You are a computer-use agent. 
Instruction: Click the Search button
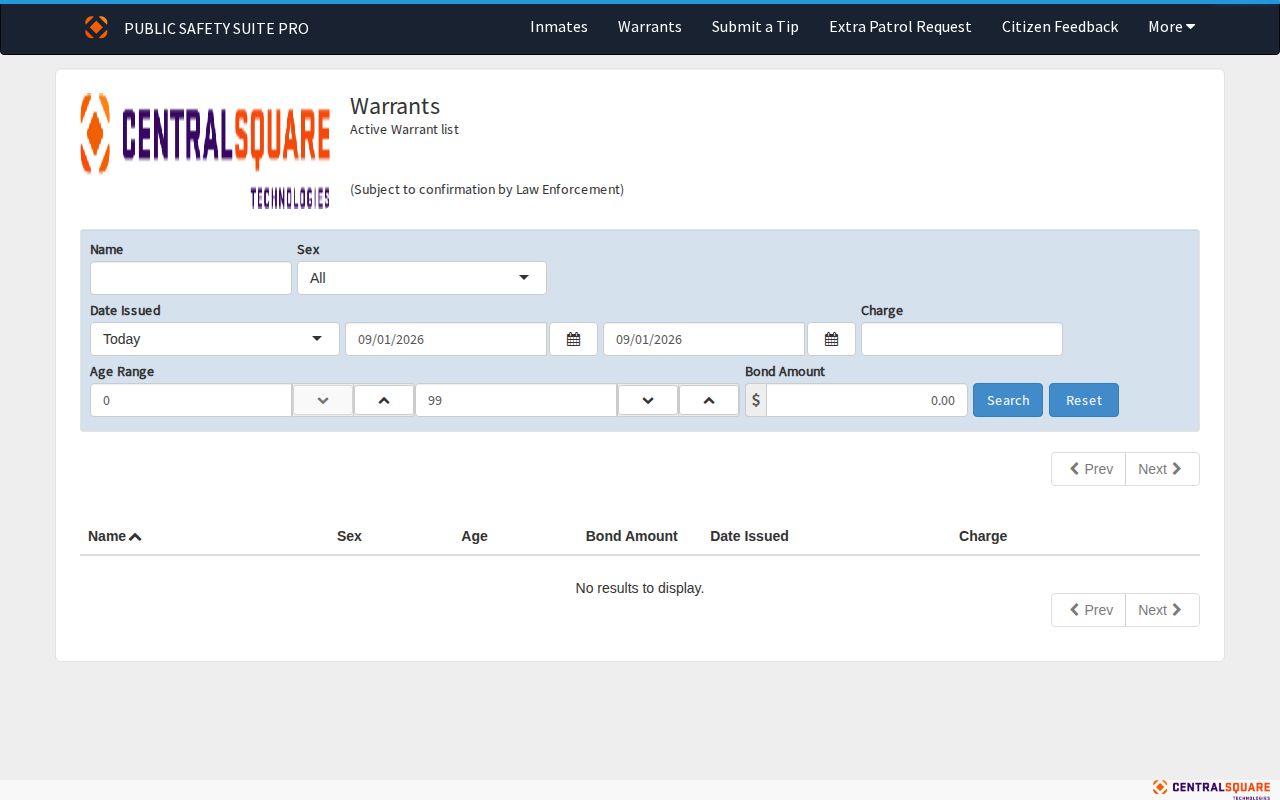tap(1008, 400)
